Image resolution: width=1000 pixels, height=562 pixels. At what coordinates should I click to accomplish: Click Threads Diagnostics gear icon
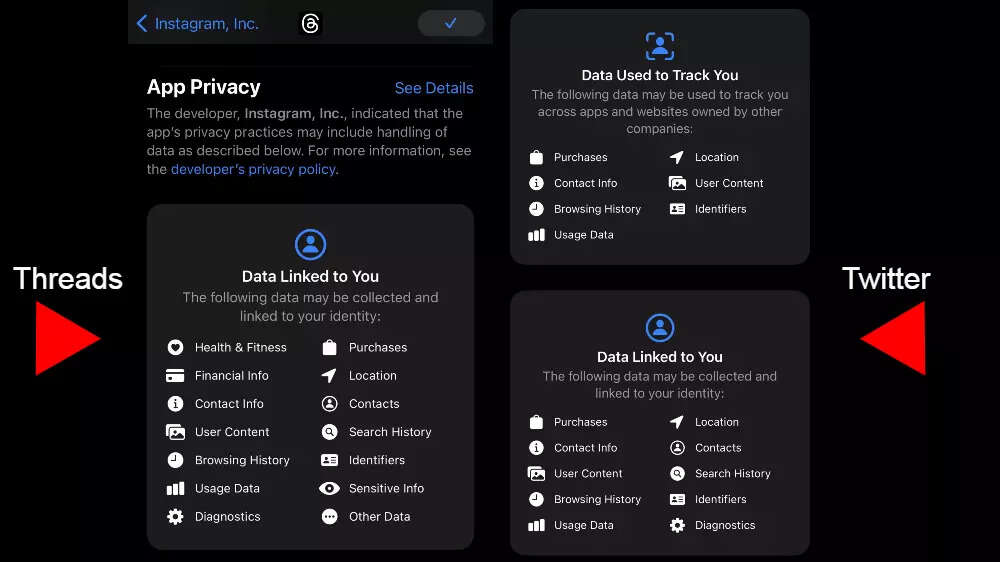coord(175,517)
